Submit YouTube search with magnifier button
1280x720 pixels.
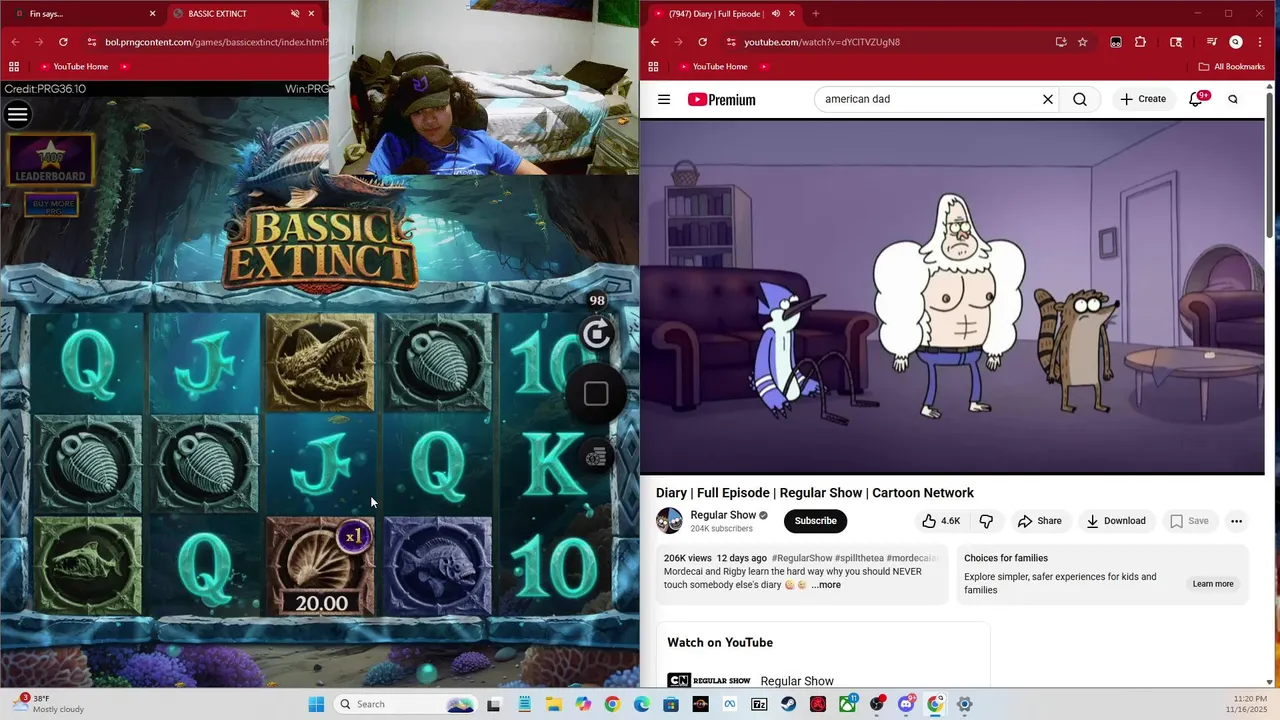[1080, 99]
